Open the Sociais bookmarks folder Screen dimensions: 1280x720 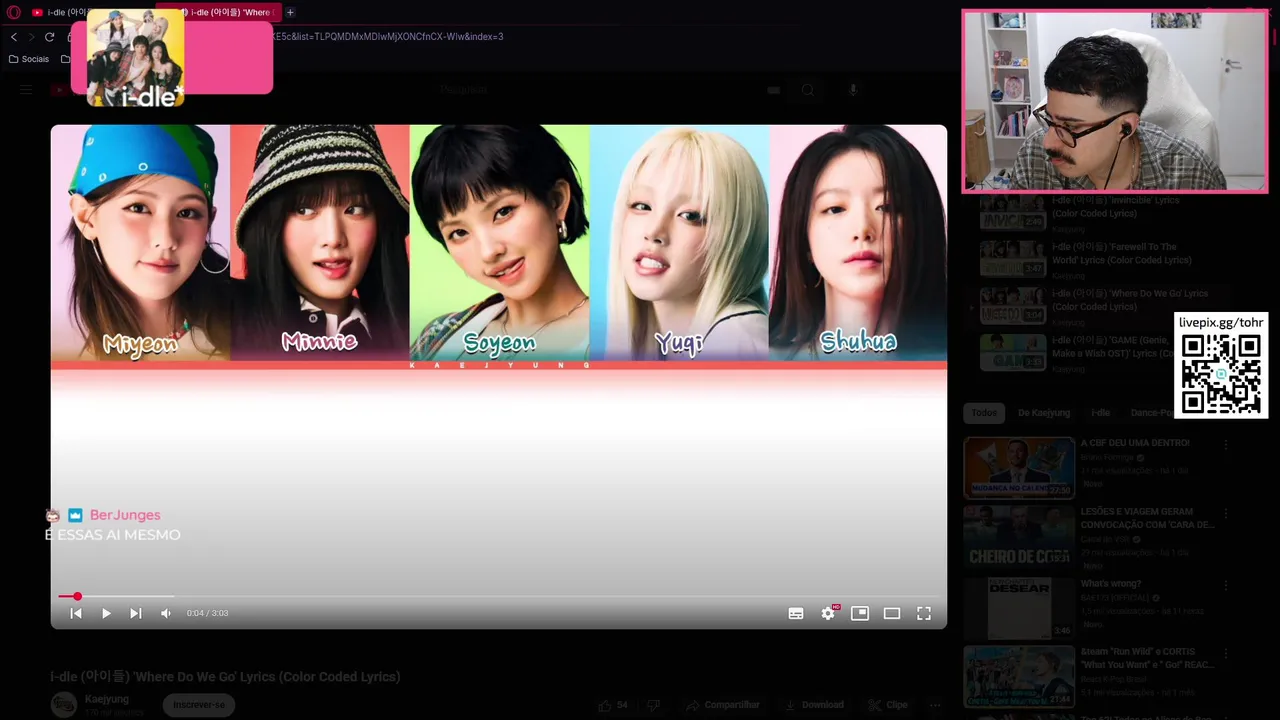29,59
